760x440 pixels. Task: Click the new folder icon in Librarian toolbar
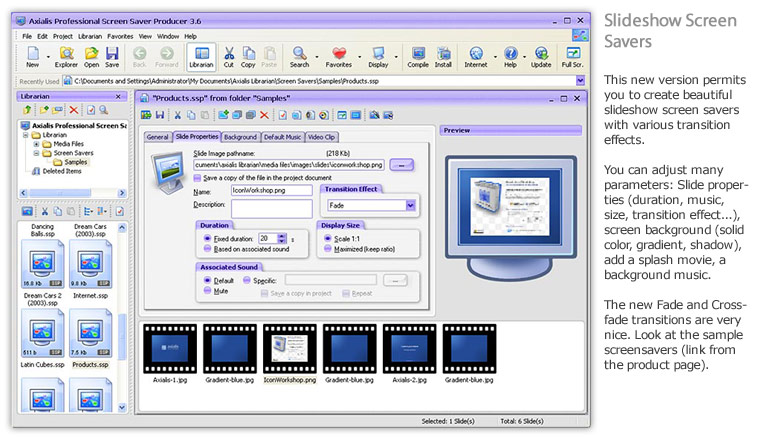[x=44, y=110]
